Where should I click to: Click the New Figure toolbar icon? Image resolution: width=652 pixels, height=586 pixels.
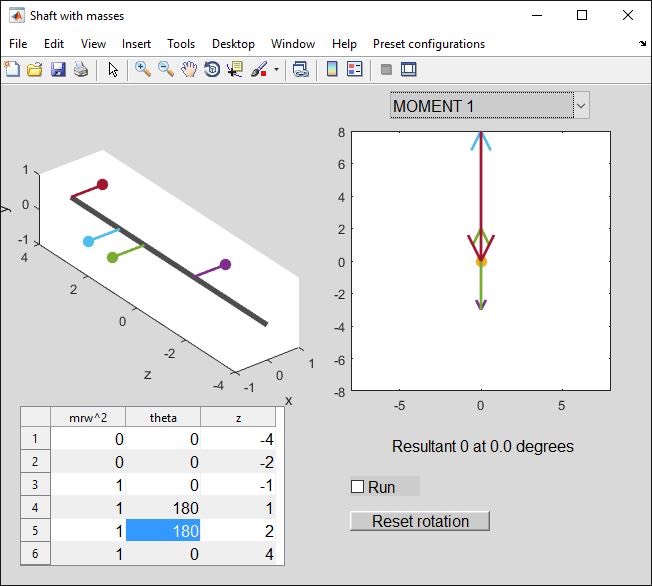tap(12, 70)
